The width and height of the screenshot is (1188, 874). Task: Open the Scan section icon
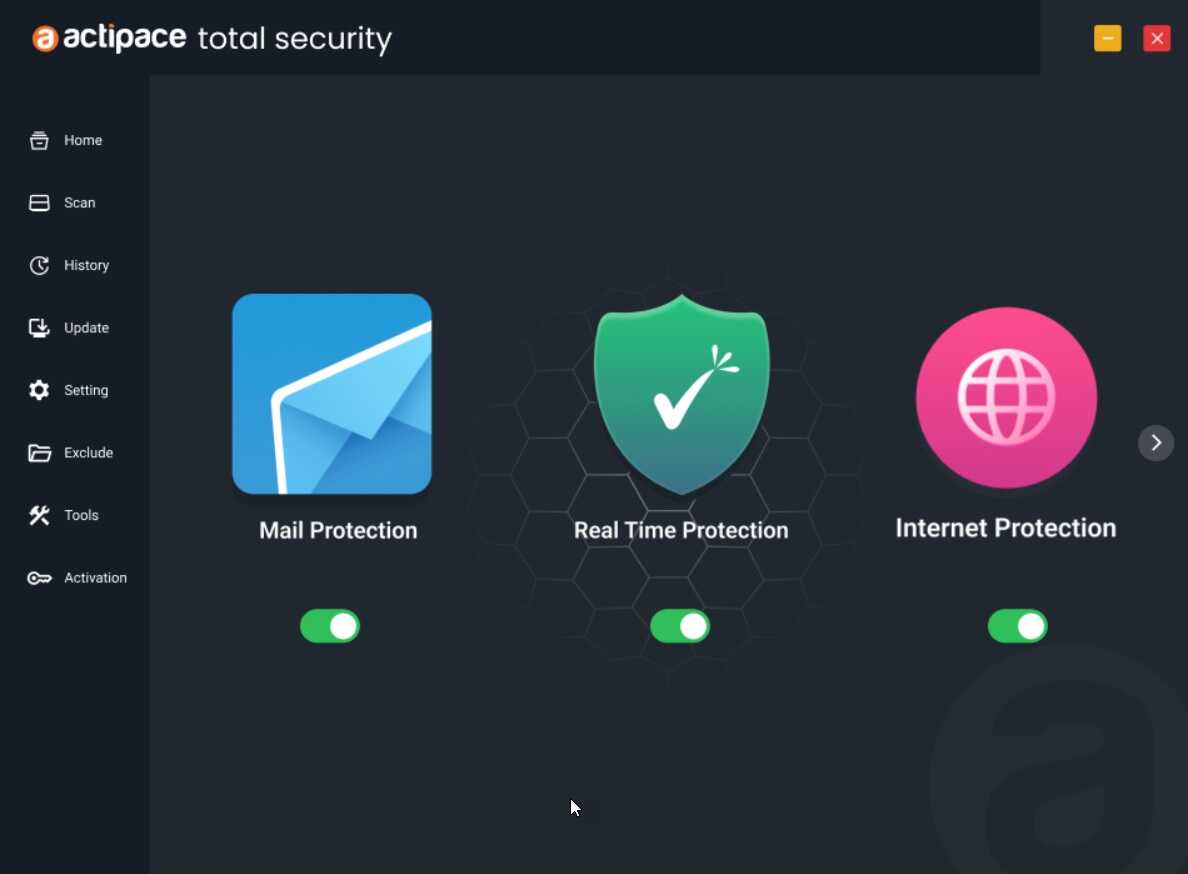click(39, 203)
